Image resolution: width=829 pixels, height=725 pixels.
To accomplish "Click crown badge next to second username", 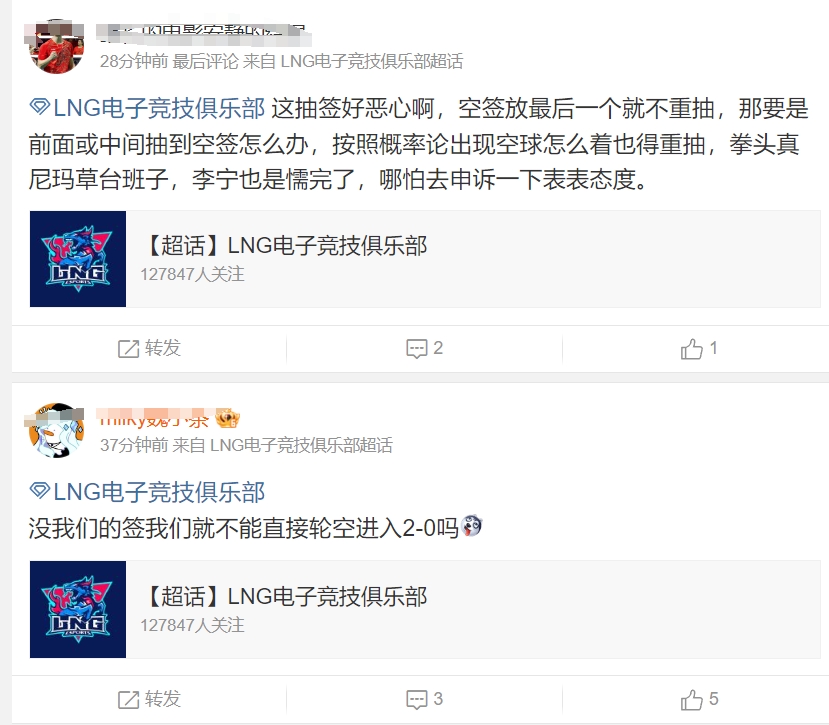I will coord(228,418).
